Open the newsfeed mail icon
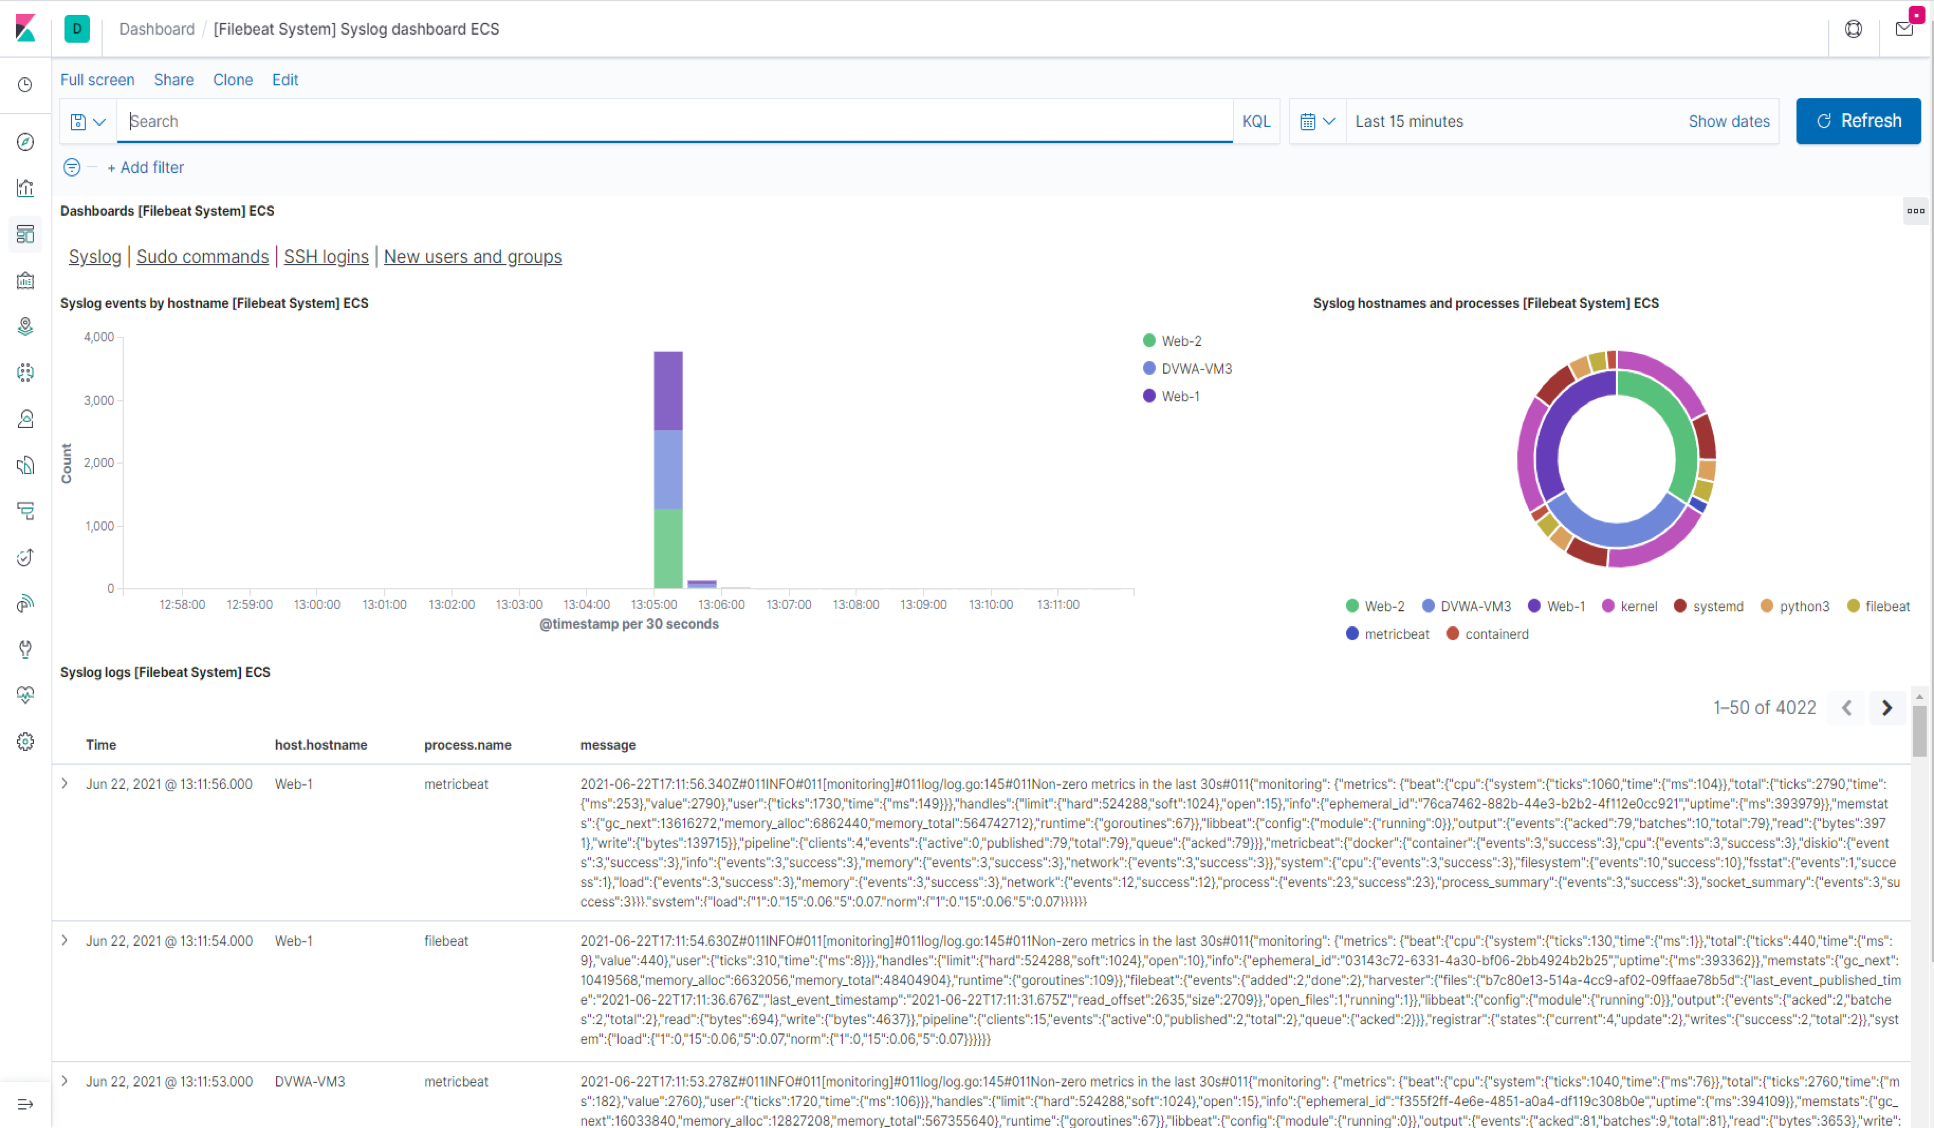Screen dimensions: 1934x1128 [1904, 29]
